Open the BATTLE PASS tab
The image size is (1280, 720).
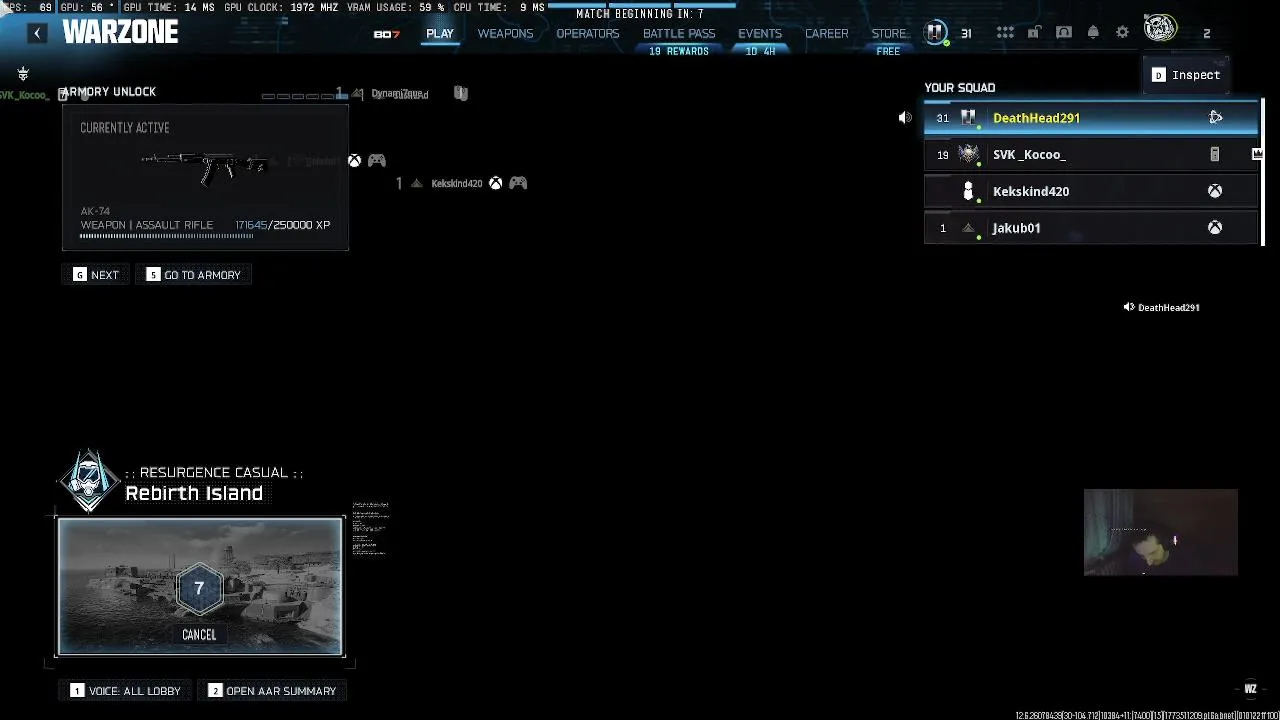(x=679, y=34)
